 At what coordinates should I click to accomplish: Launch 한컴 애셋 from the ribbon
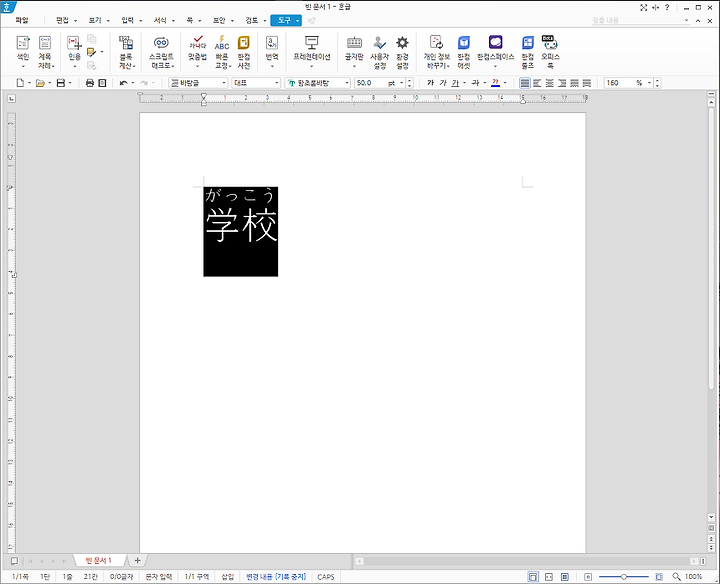[x=464, y=51]
